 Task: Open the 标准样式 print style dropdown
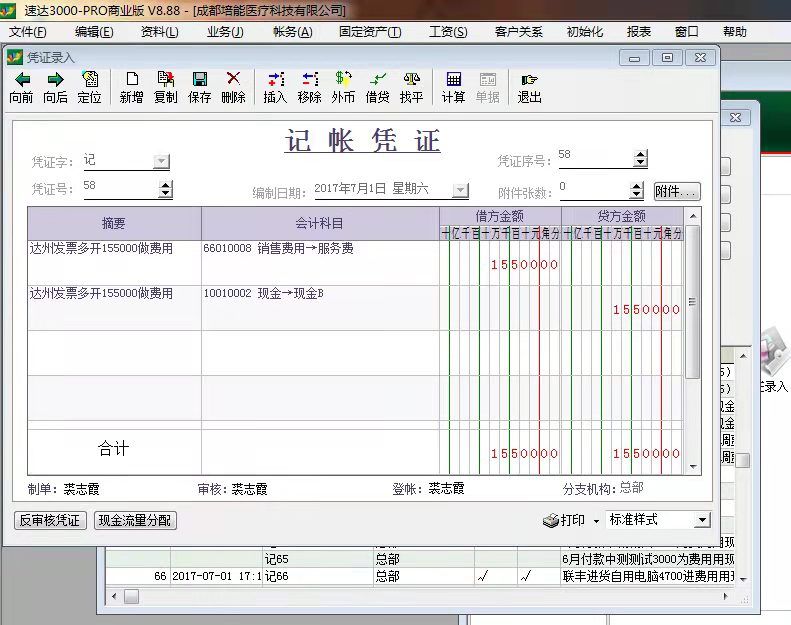tap(702, 520)
